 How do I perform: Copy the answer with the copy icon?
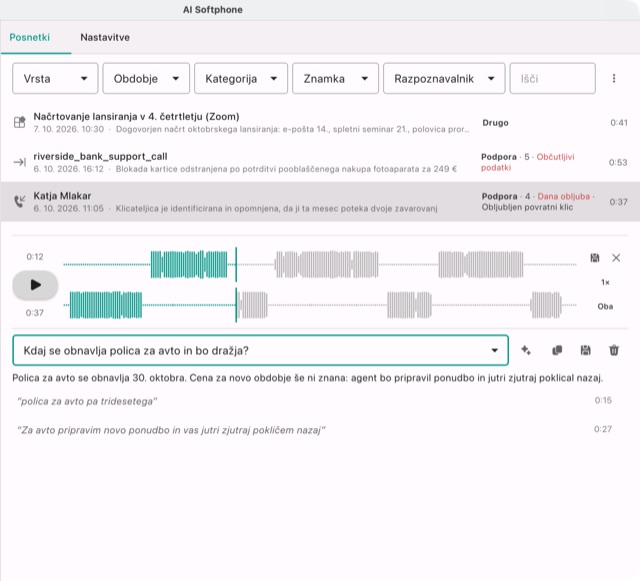(x=557, y=350)
